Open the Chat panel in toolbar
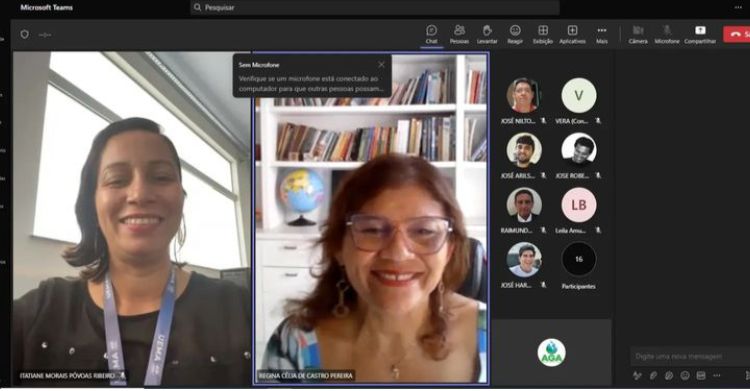This screenshot has height=391, width=750. coord(431,34)
